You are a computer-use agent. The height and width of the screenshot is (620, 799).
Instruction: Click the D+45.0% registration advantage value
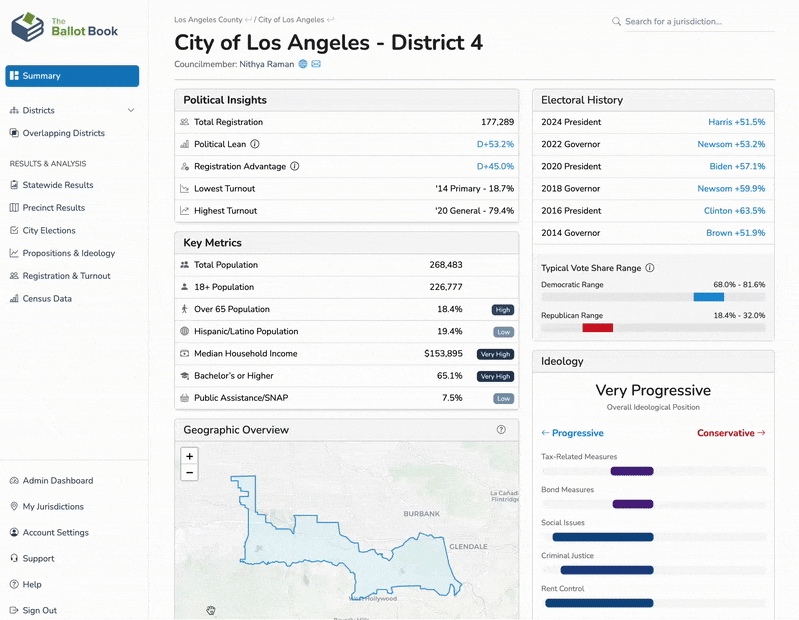click(x=495, y=166)
